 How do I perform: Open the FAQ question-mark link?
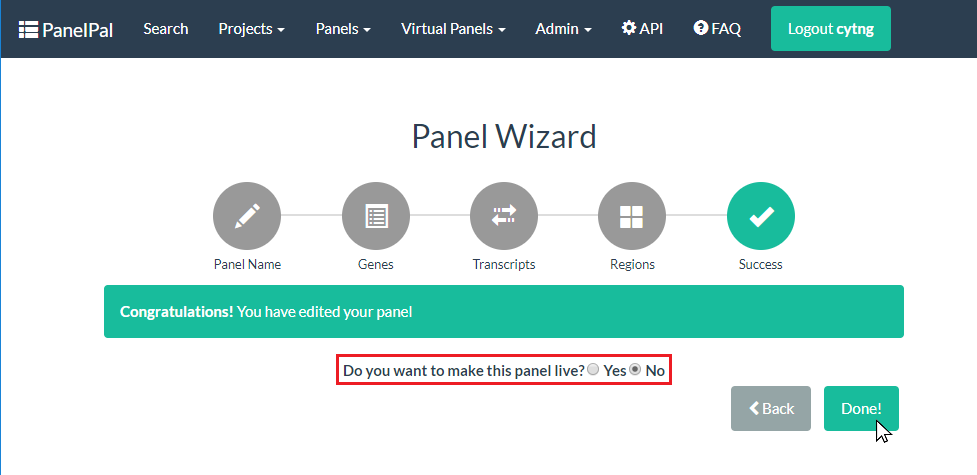[717, 29]
